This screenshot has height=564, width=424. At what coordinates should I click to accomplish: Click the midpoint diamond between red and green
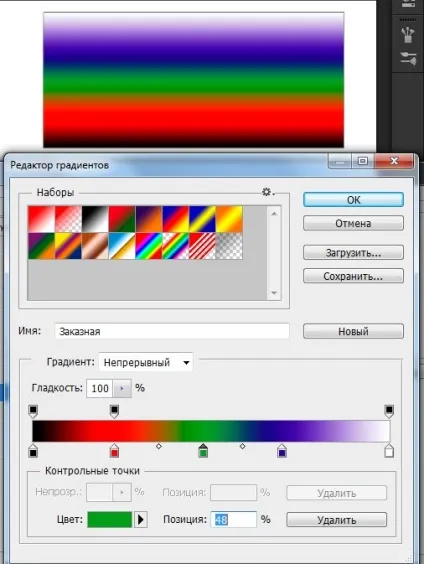[159, 446]
